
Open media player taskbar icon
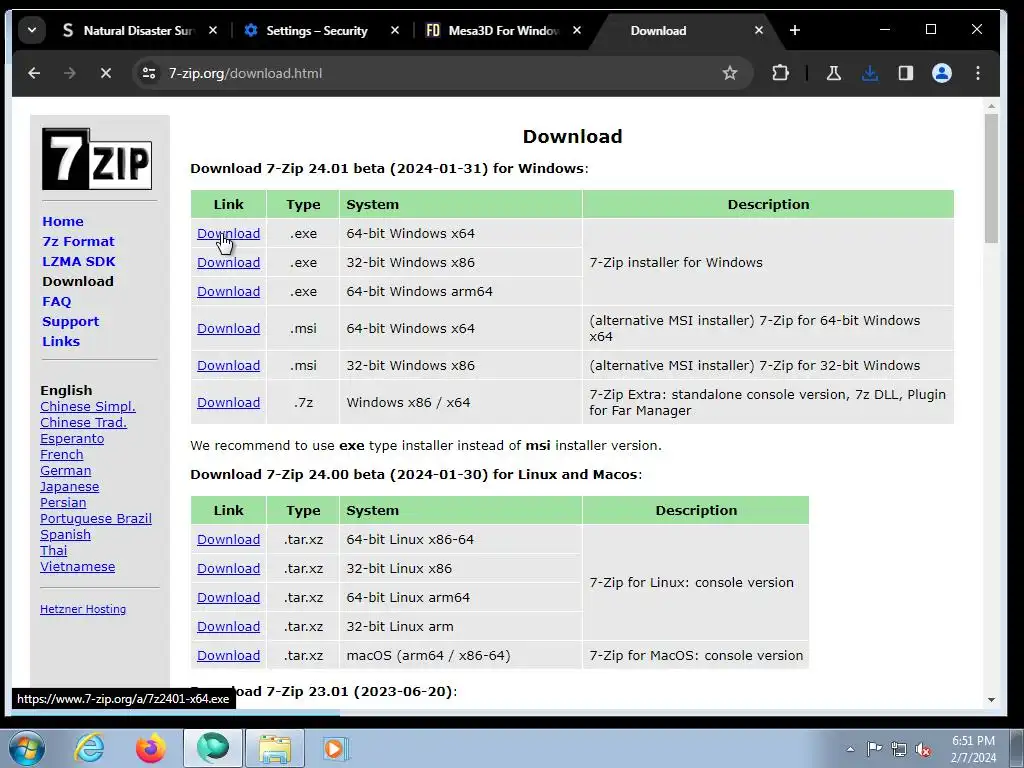pyautogui.click(x=336, y=748)
